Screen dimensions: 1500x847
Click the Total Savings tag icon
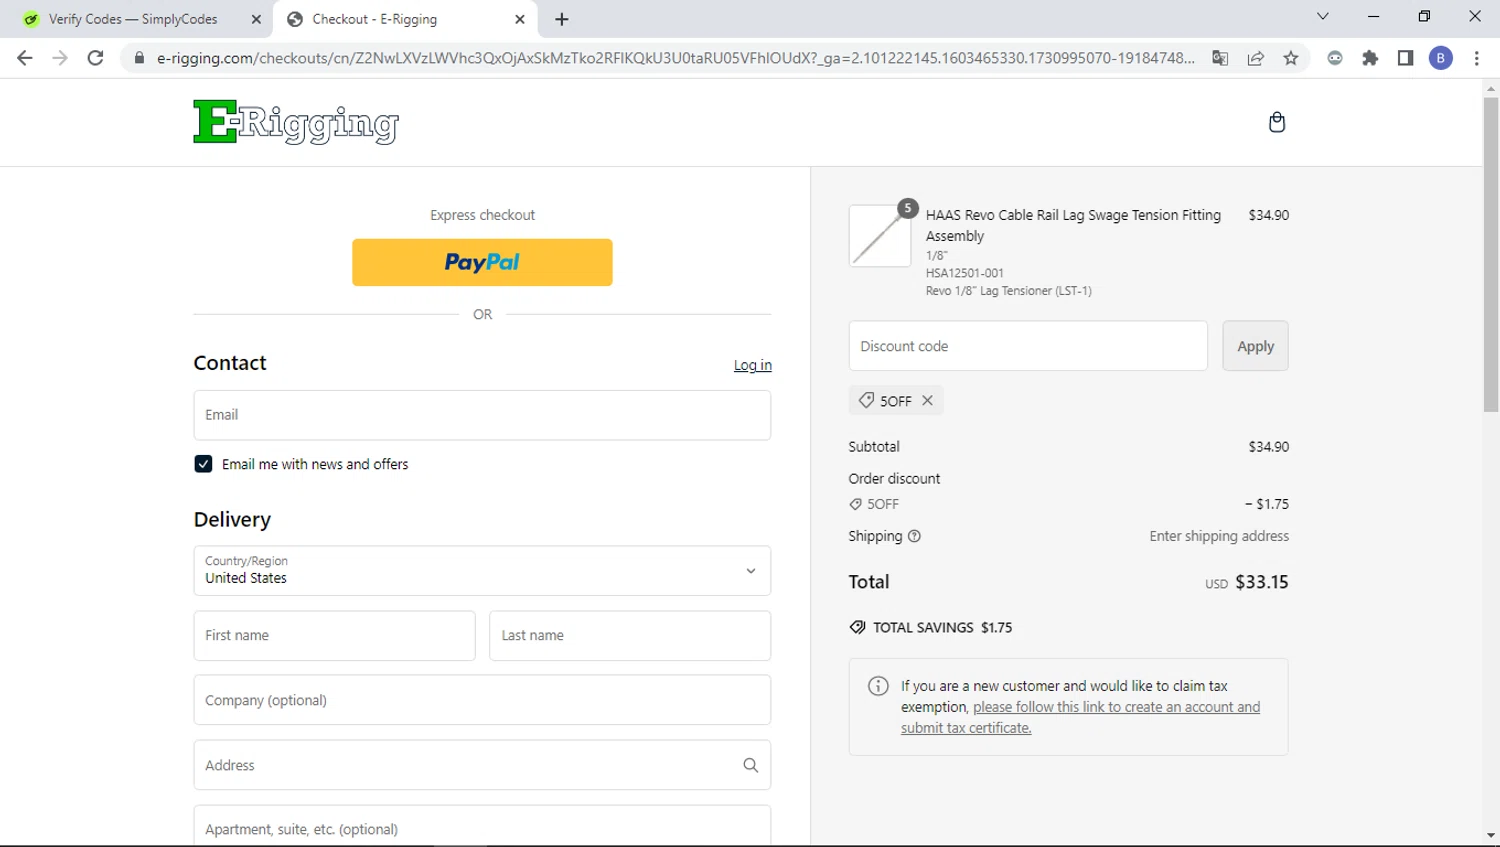point(857,627)
